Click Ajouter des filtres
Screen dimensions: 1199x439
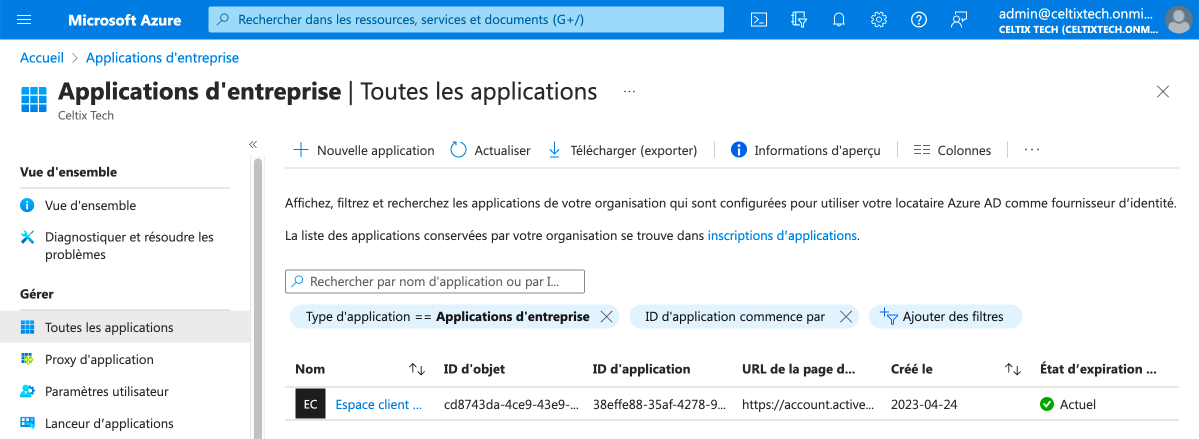(944, 317)
